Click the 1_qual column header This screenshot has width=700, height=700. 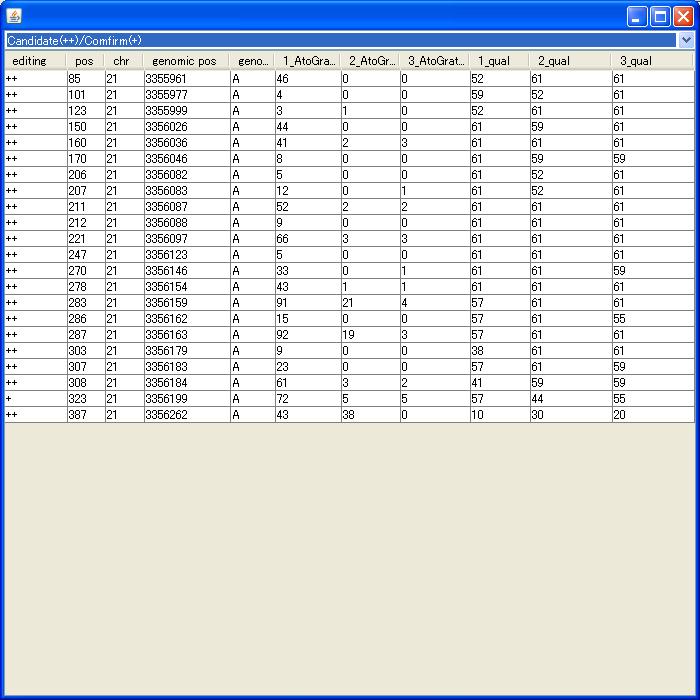[499, 61]
